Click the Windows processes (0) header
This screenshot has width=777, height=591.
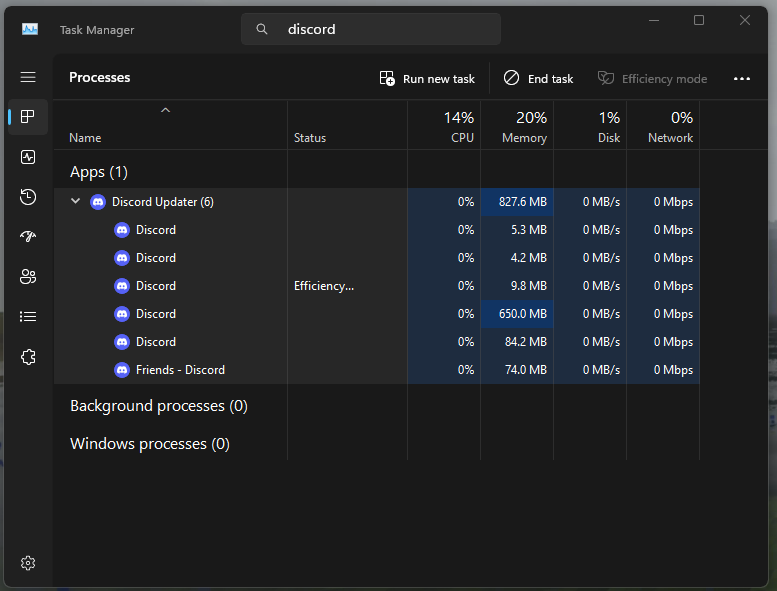150,444
